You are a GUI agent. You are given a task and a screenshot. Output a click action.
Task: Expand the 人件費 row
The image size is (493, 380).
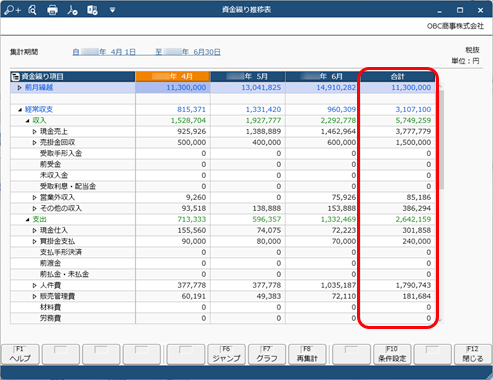pyautogui.click(x=34, y=285)
